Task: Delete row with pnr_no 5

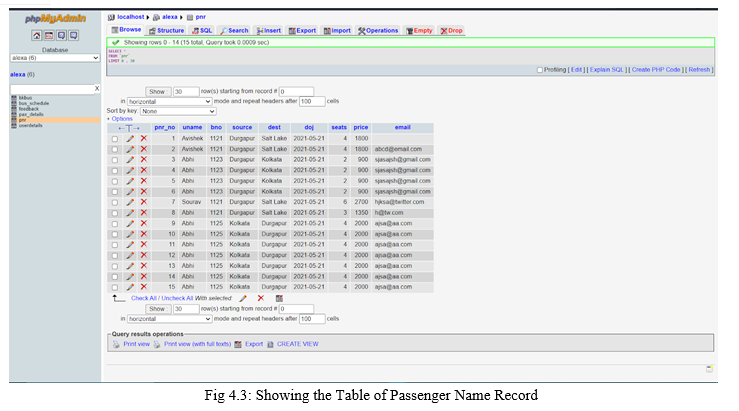Action: (144, 181)
